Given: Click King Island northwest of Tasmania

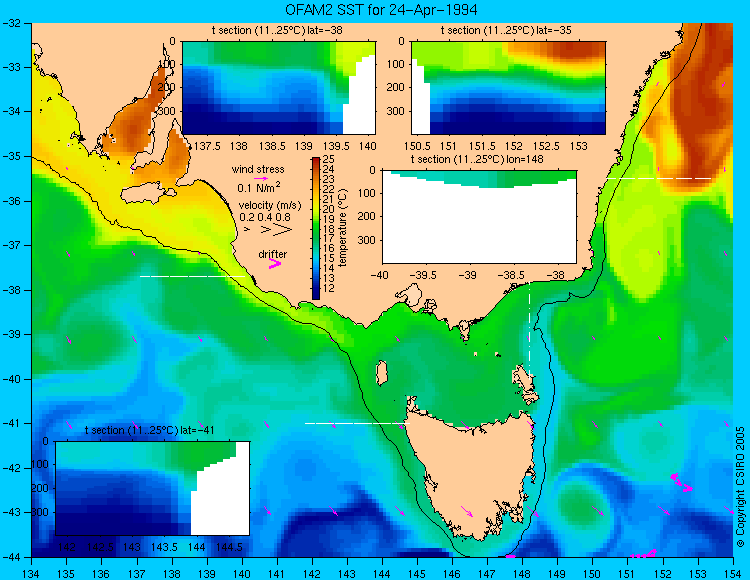Looking at the screenshot, I should [381, 373].
